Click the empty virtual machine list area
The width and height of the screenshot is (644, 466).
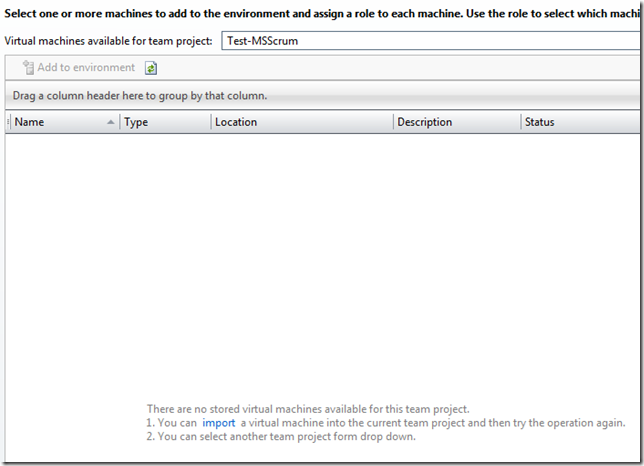[322, 260]
